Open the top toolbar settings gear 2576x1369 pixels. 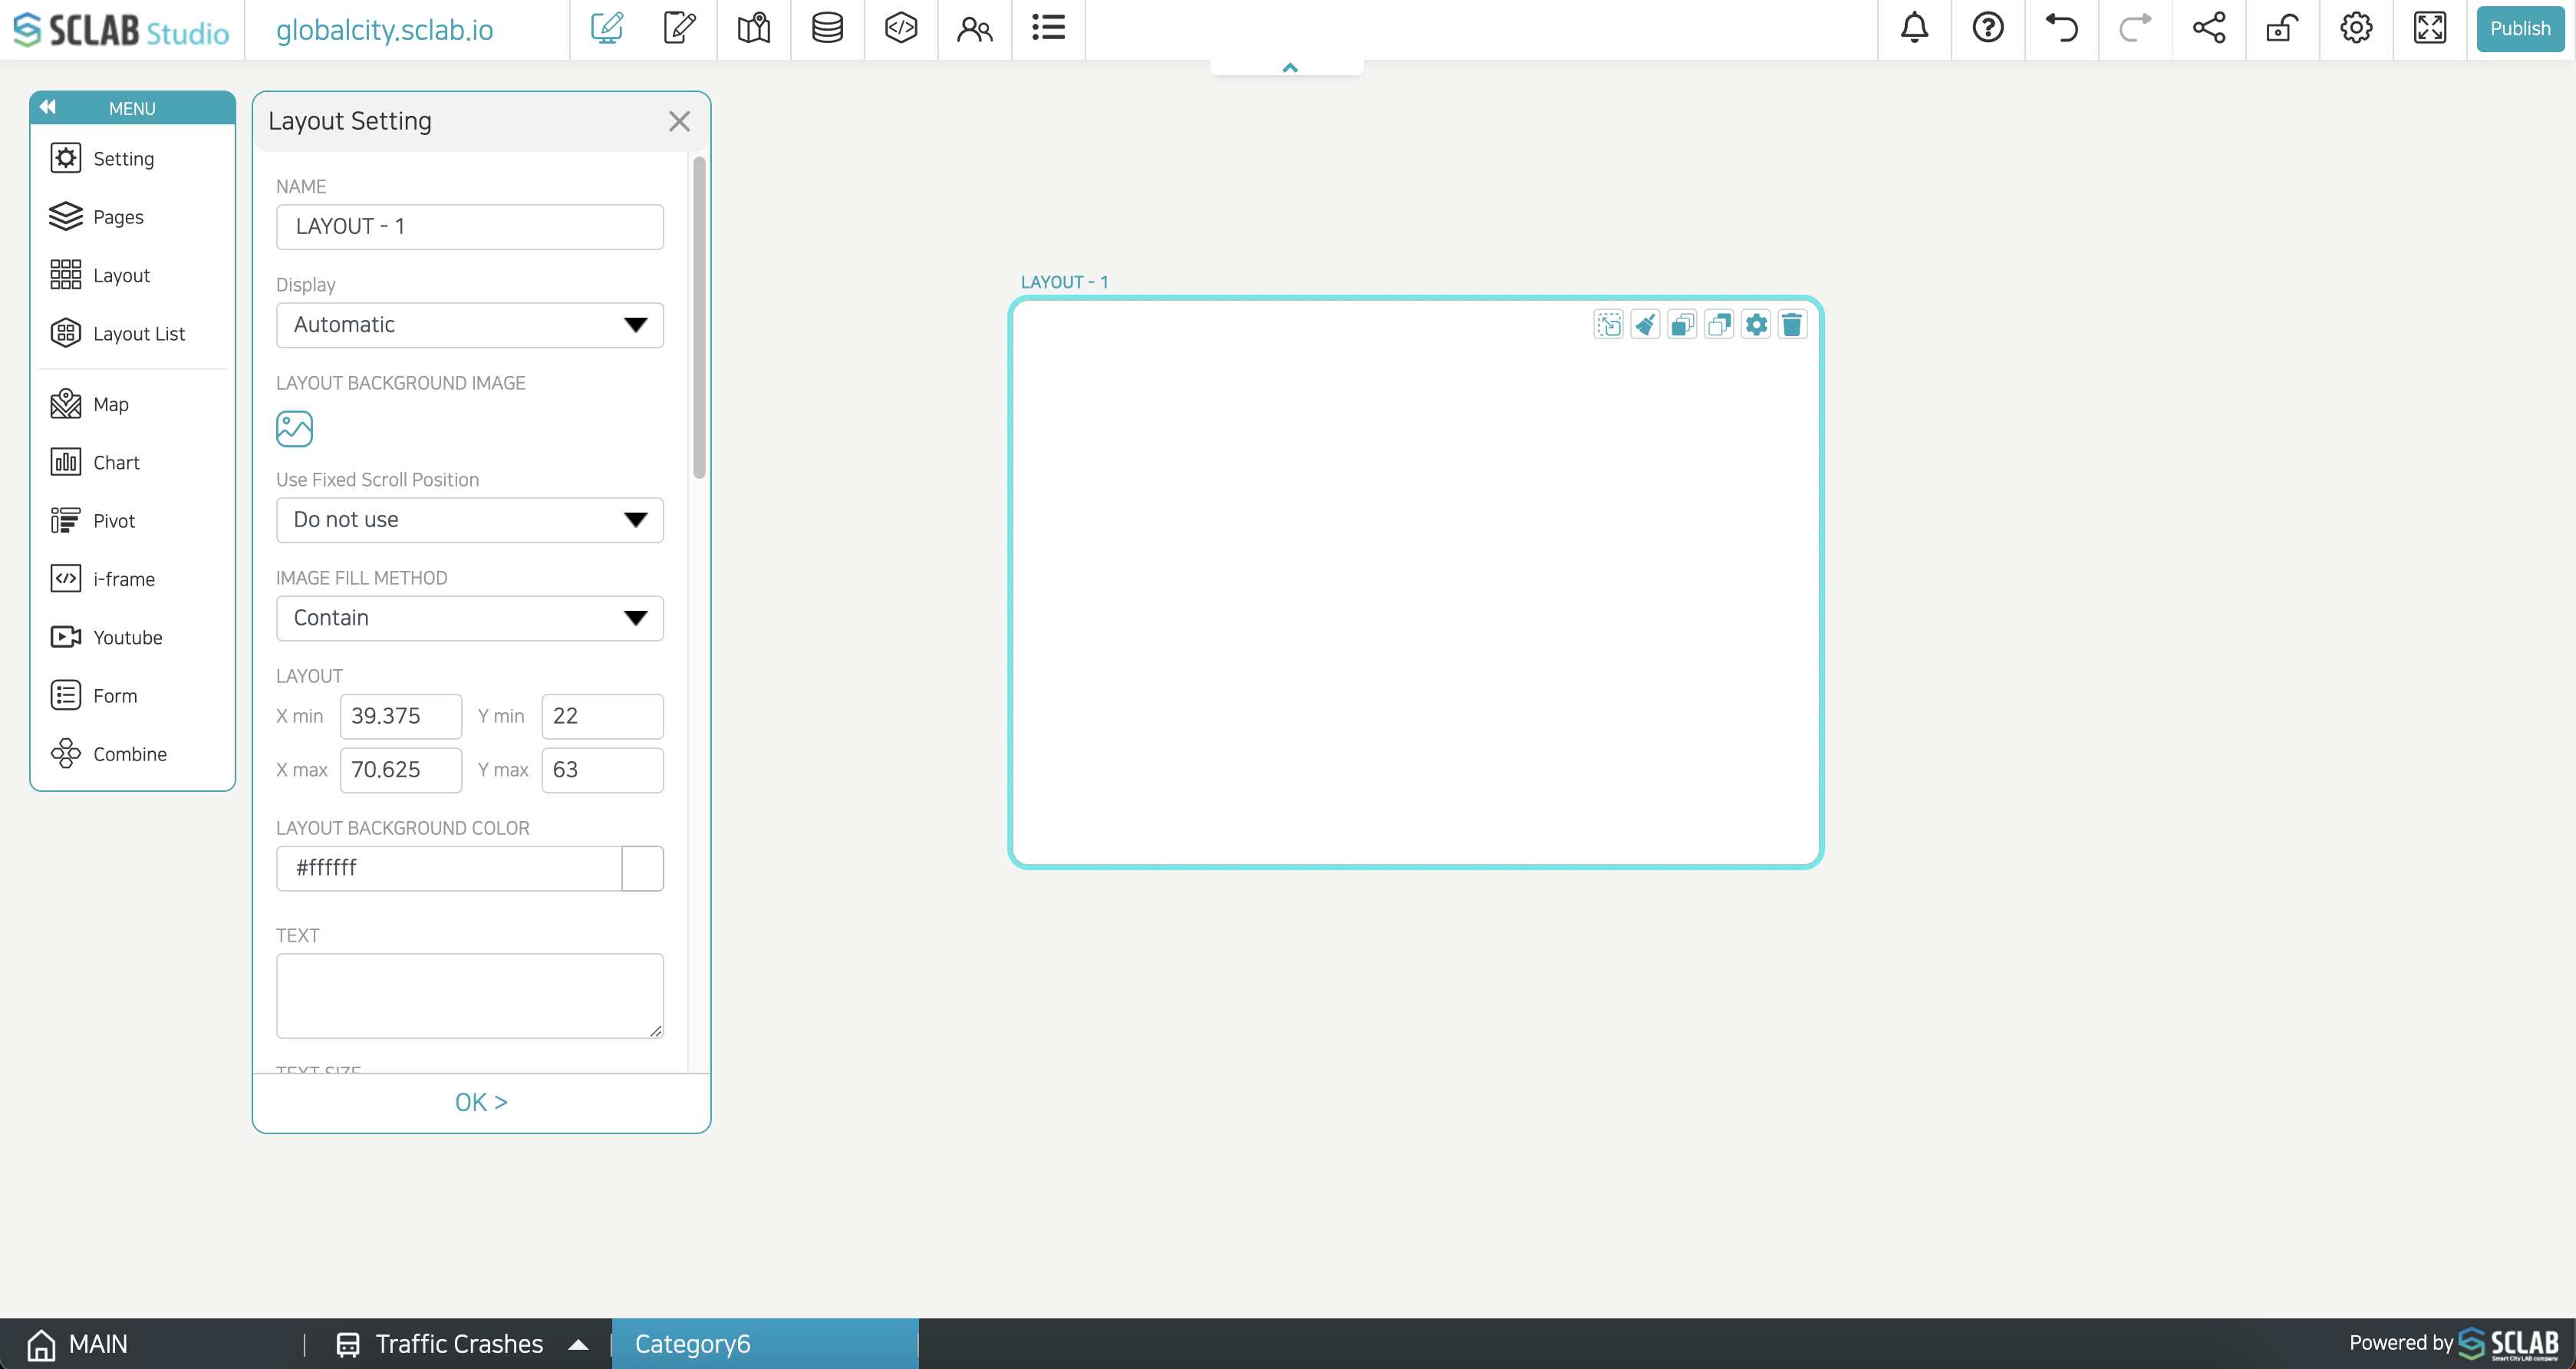pyautogui.click(x=2356, y=28)
